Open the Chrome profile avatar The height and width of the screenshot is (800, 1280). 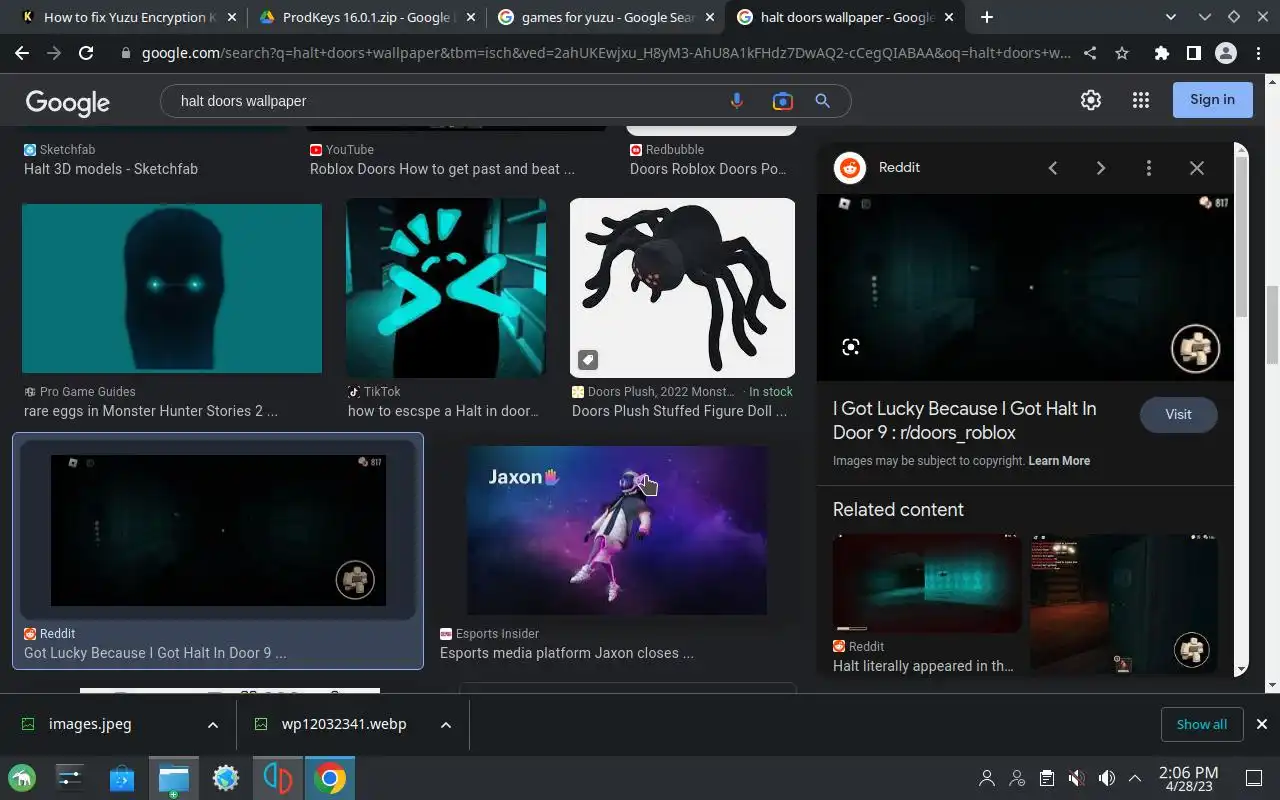point(1225,53)
